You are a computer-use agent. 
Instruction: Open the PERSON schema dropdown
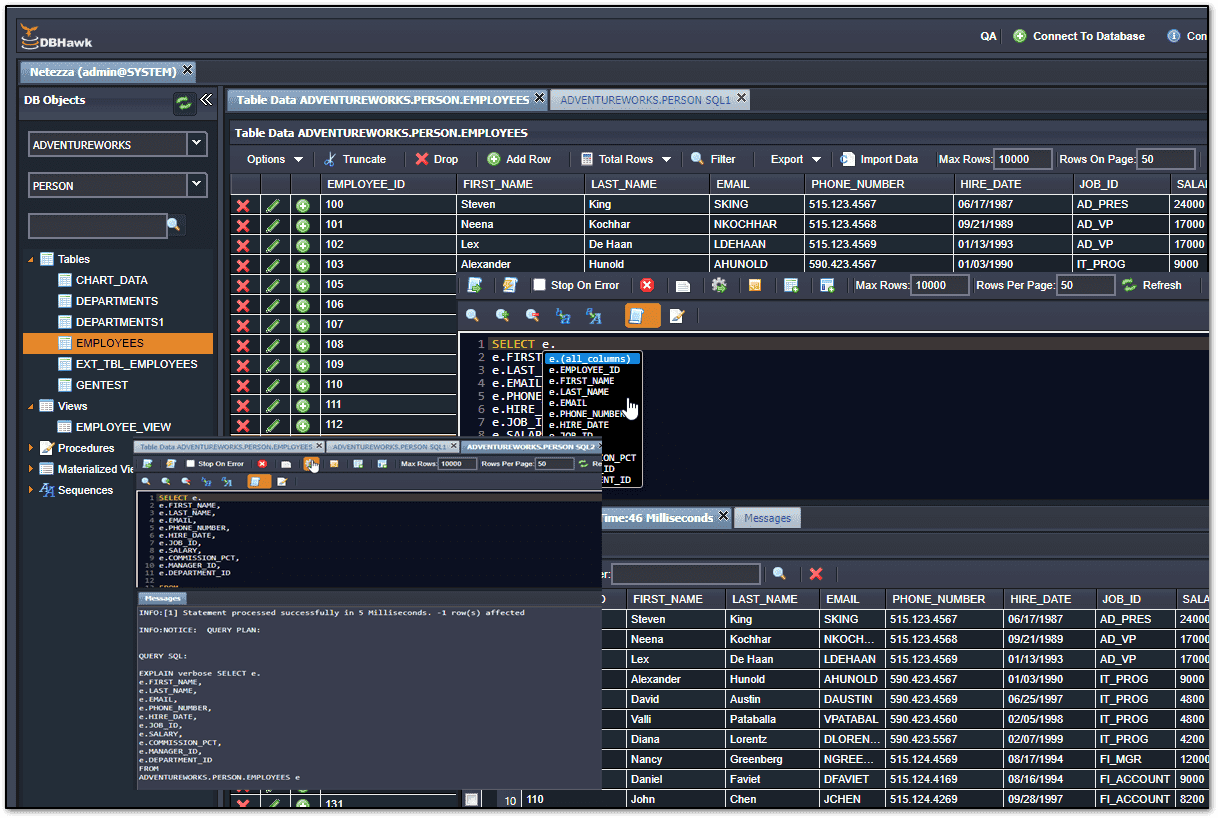point(196,185)
